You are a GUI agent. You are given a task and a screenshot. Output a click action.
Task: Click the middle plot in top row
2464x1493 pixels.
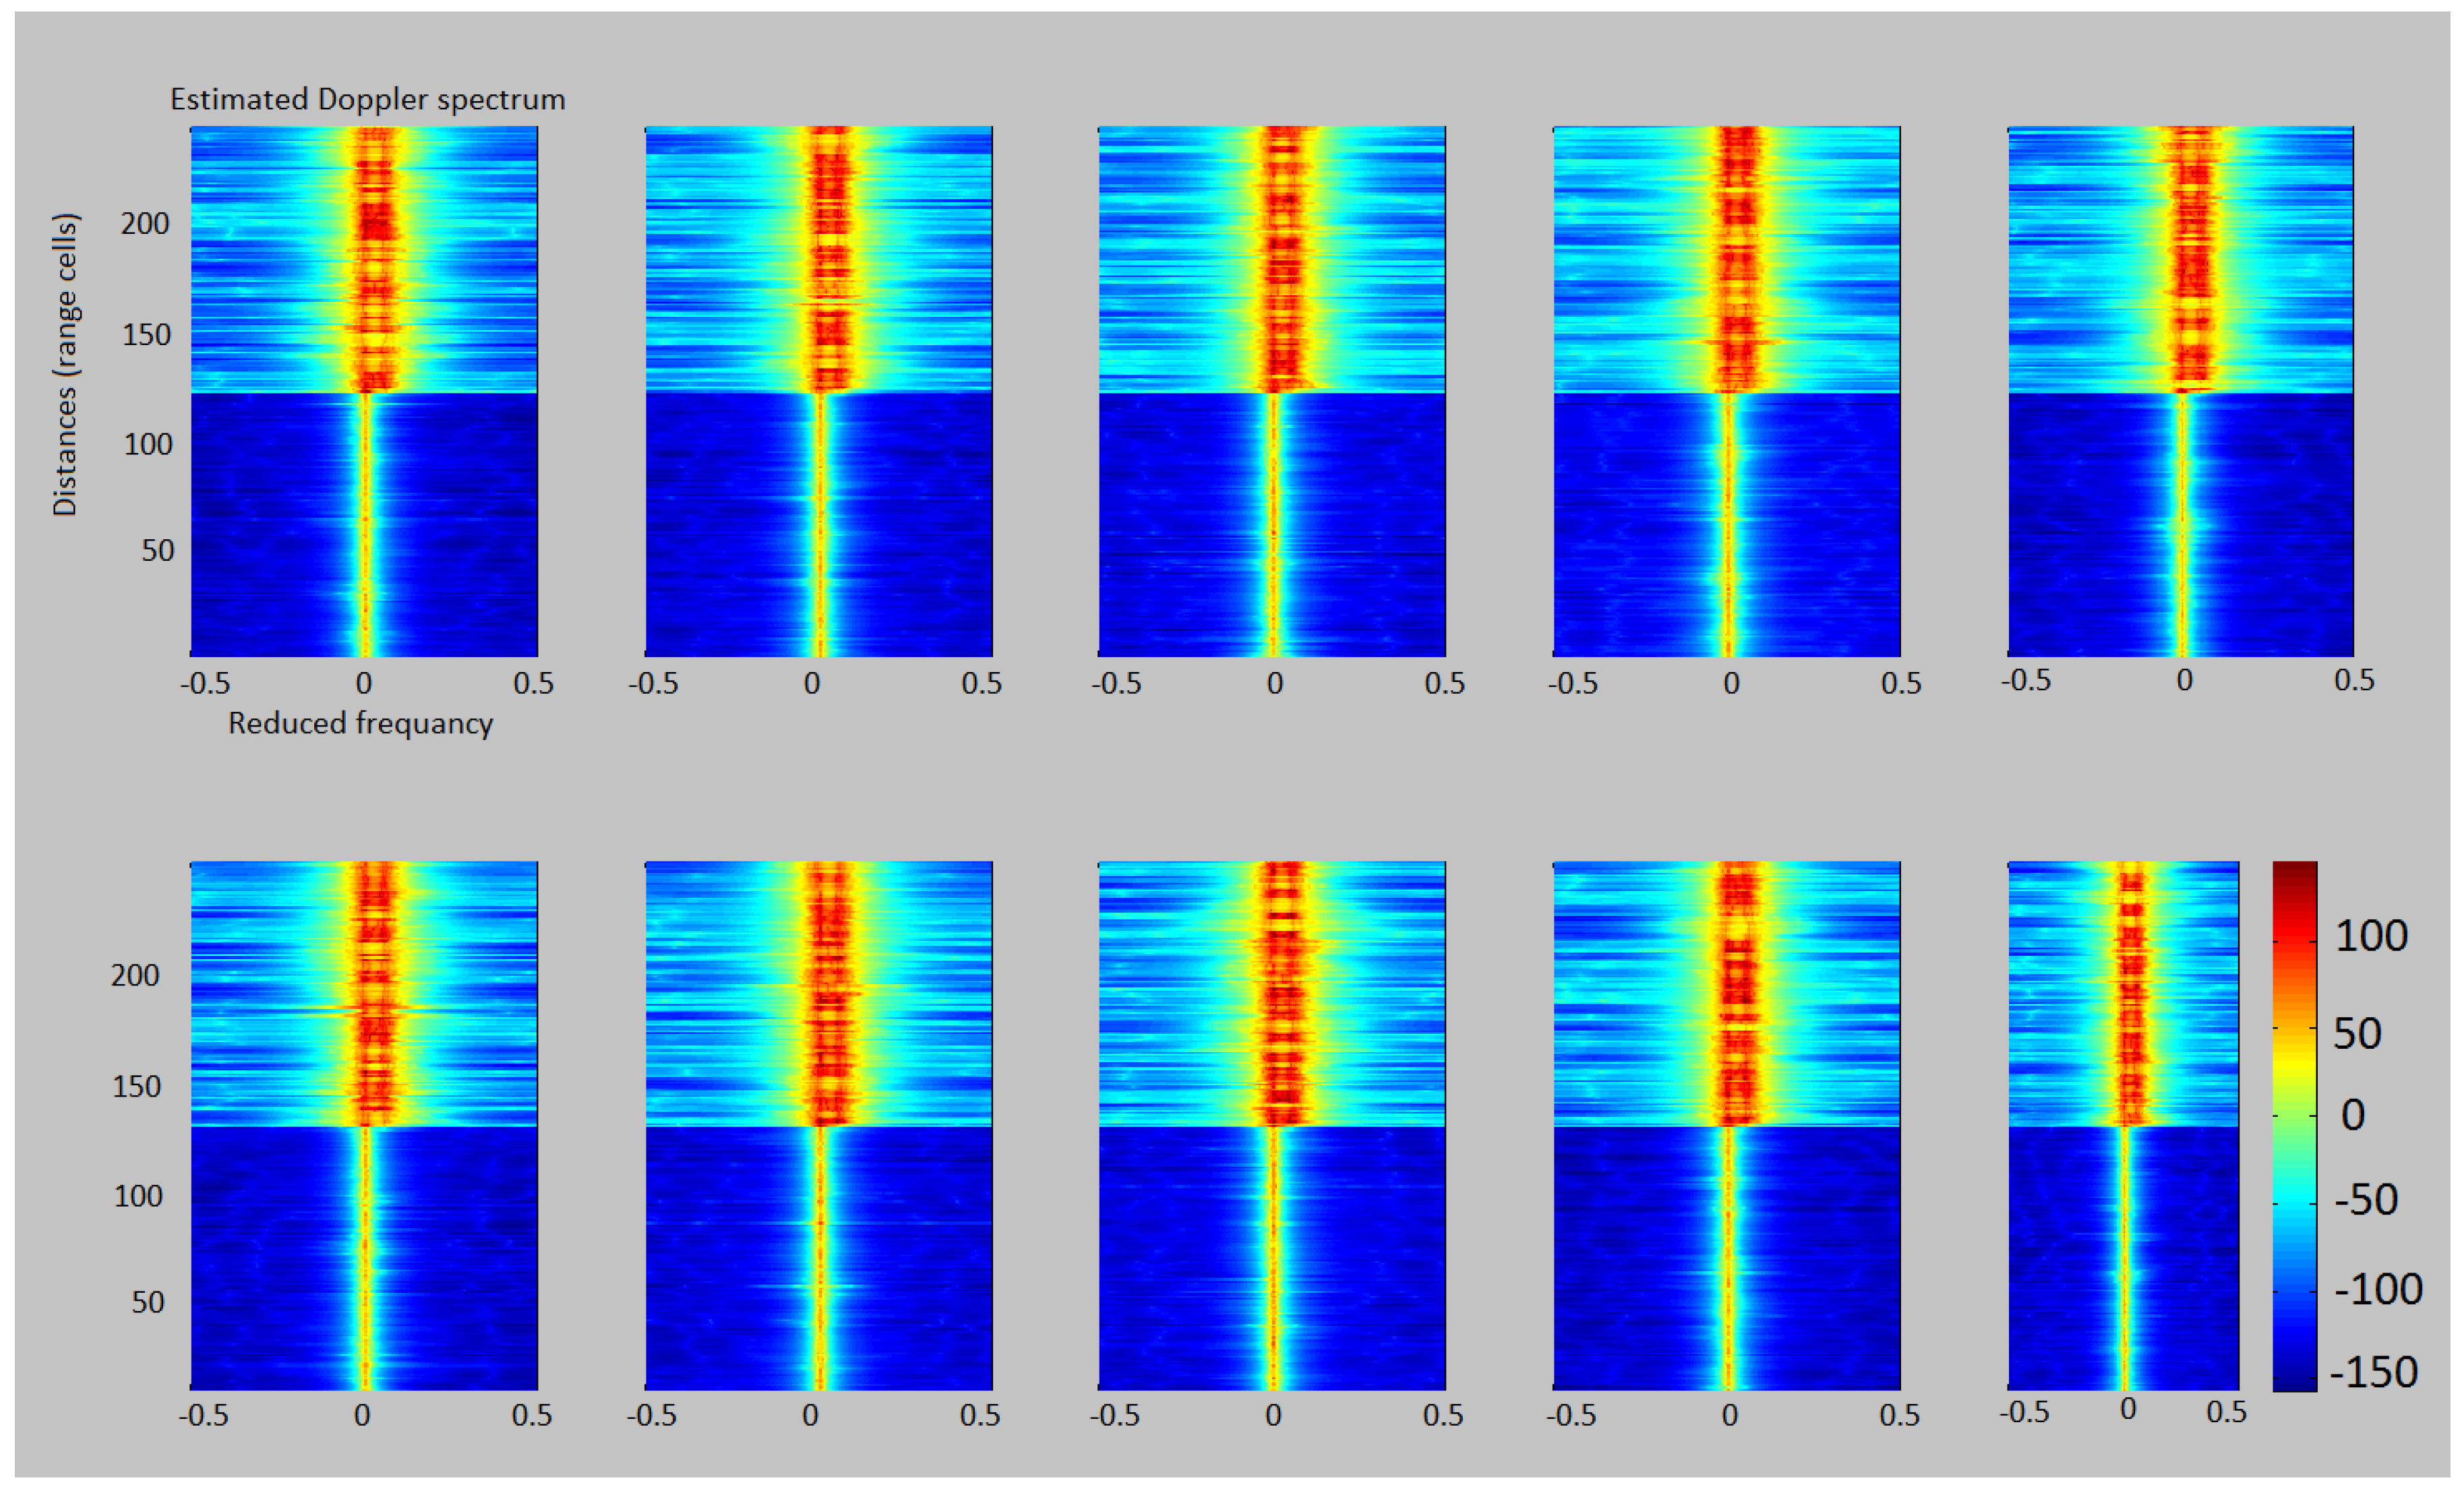1272,391
